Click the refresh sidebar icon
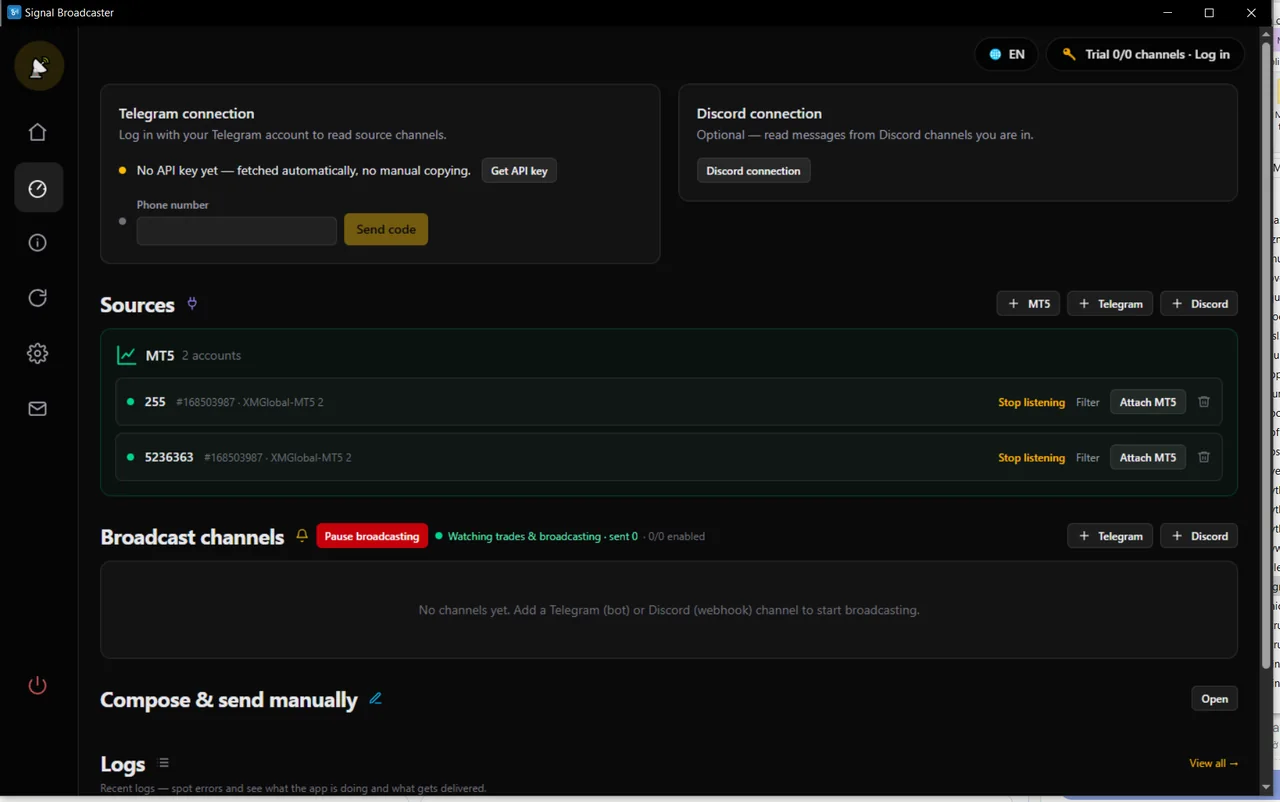Viewport: 1280px width, 802px height. coord(38,298)
